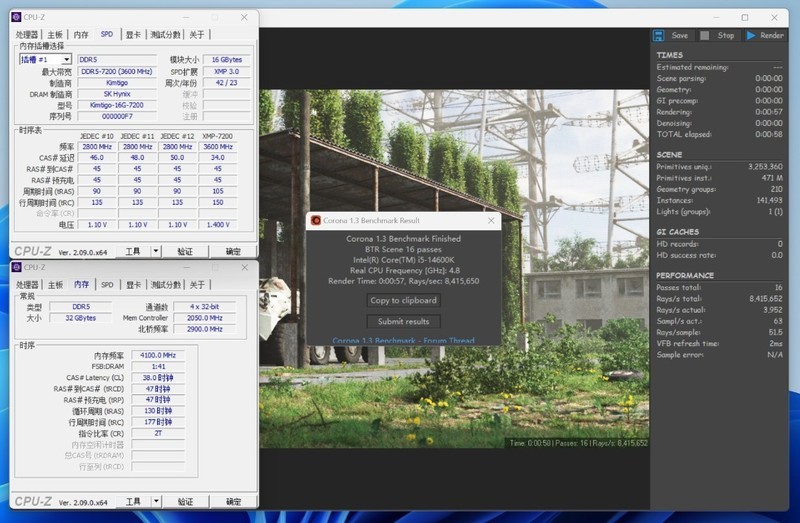The height and width of the screenshot is (523, 800).
Task: Click the 4 x 32-bit channel field
Action: [205, 307]
